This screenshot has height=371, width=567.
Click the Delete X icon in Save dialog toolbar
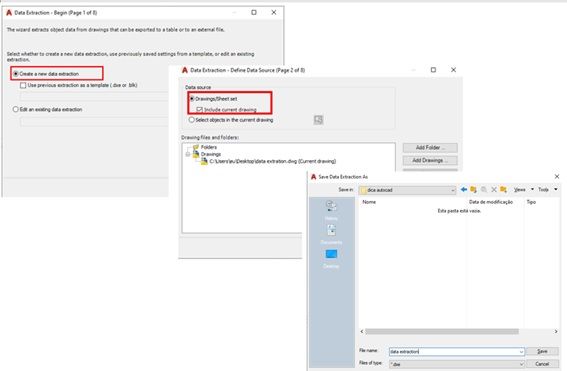click(494, 189)
